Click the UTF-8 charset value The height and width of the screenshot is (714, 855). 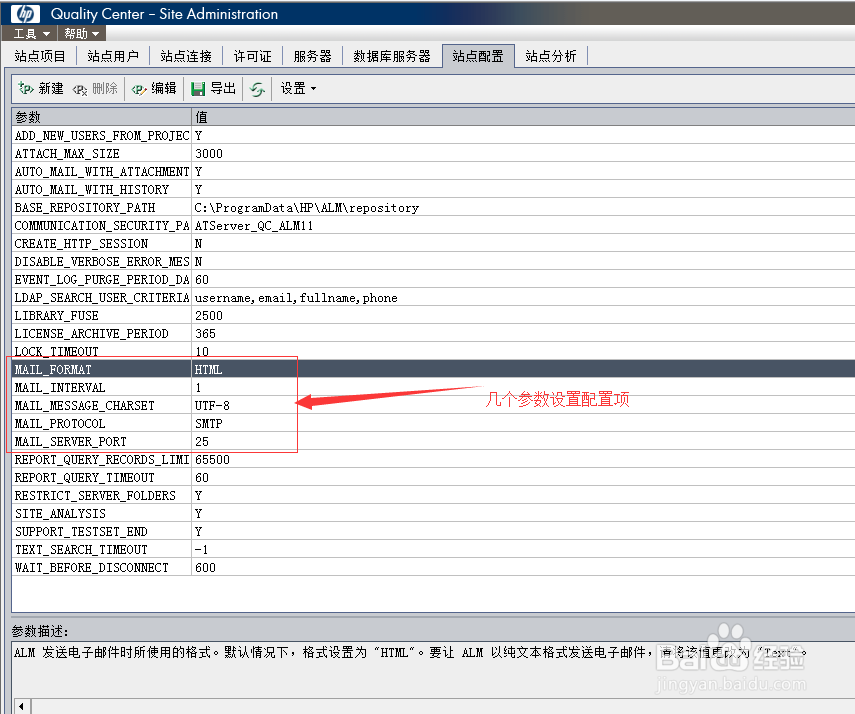tap(212, 406)
